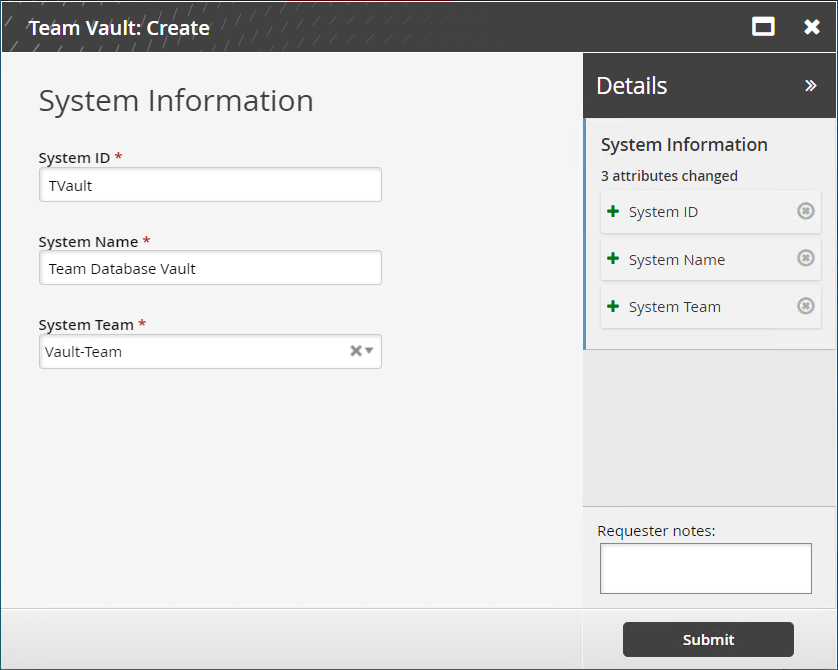Collapse the Details panel with double chevron

coord(811,86)
